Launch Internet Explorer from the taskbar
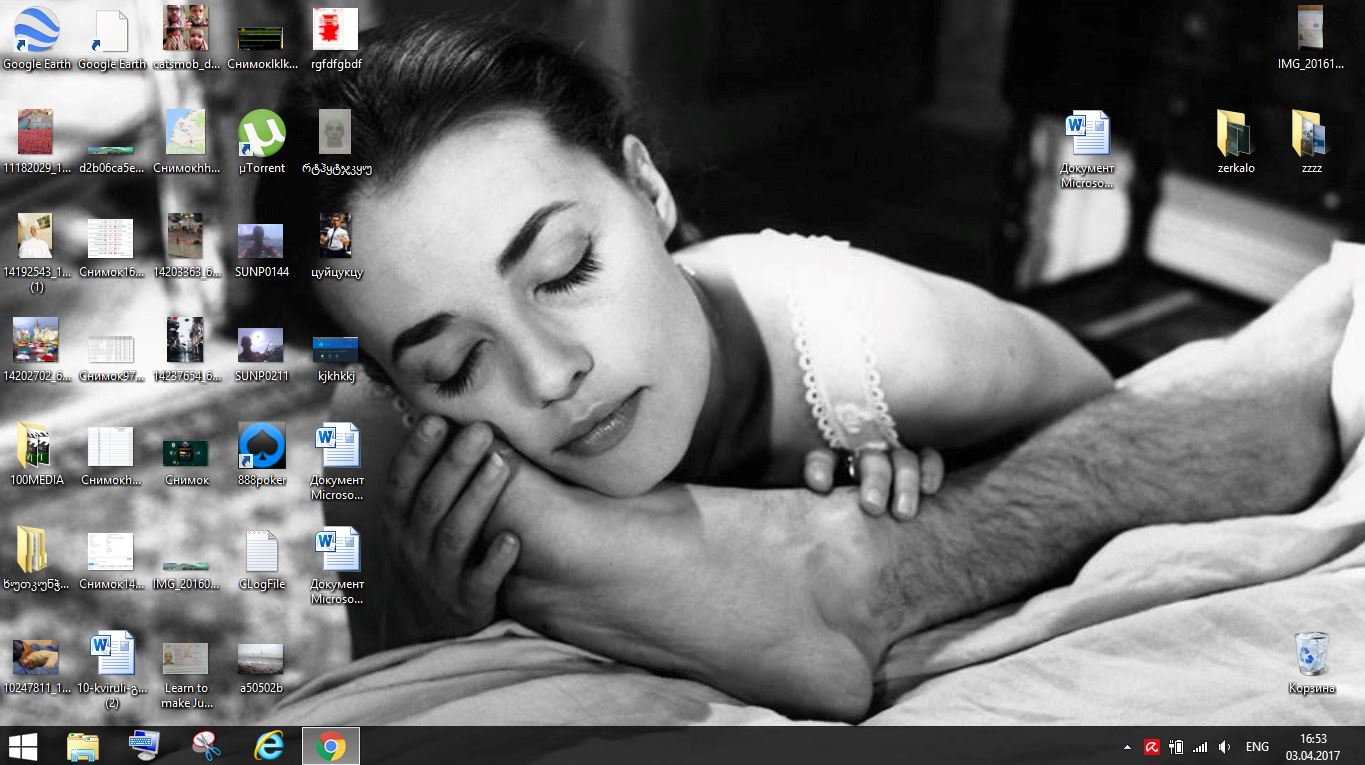The width and height of the screenshot is (1365, 765). (x=269, y=746)
